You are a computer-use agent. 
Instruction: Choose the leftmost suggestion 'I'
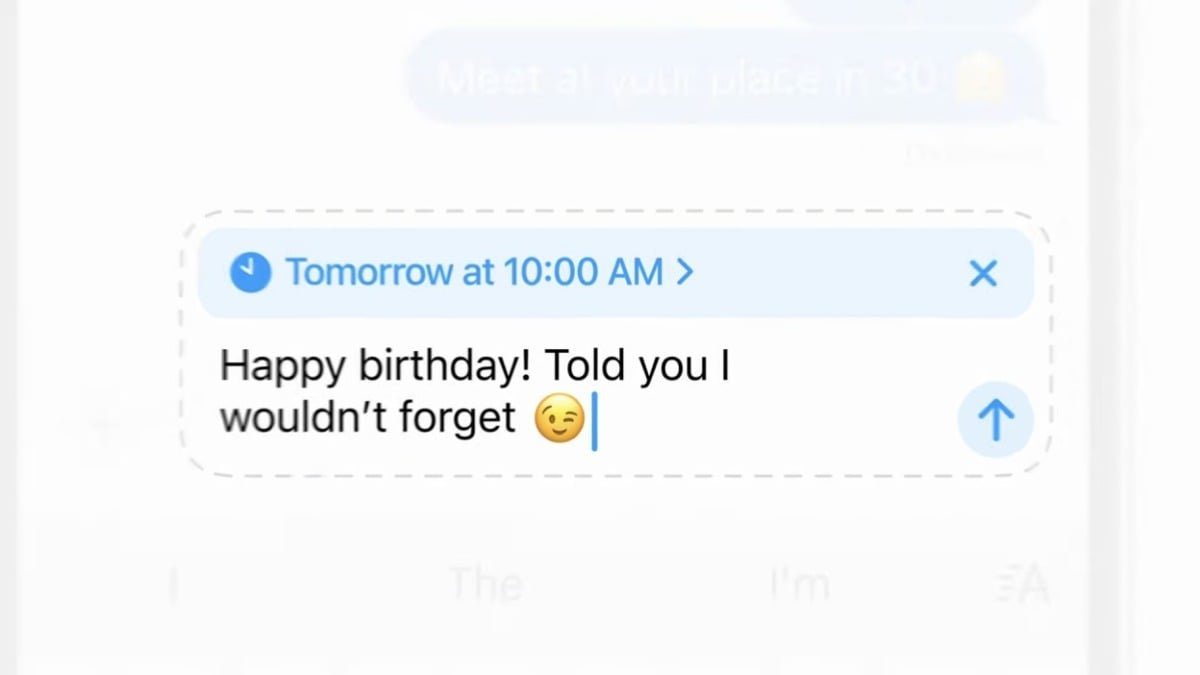(172, 585)
